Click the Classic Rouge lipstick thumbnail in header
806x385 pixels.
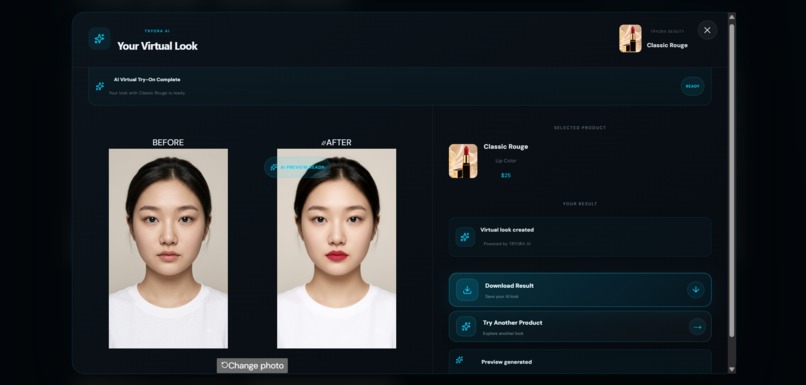click(630, 39)
